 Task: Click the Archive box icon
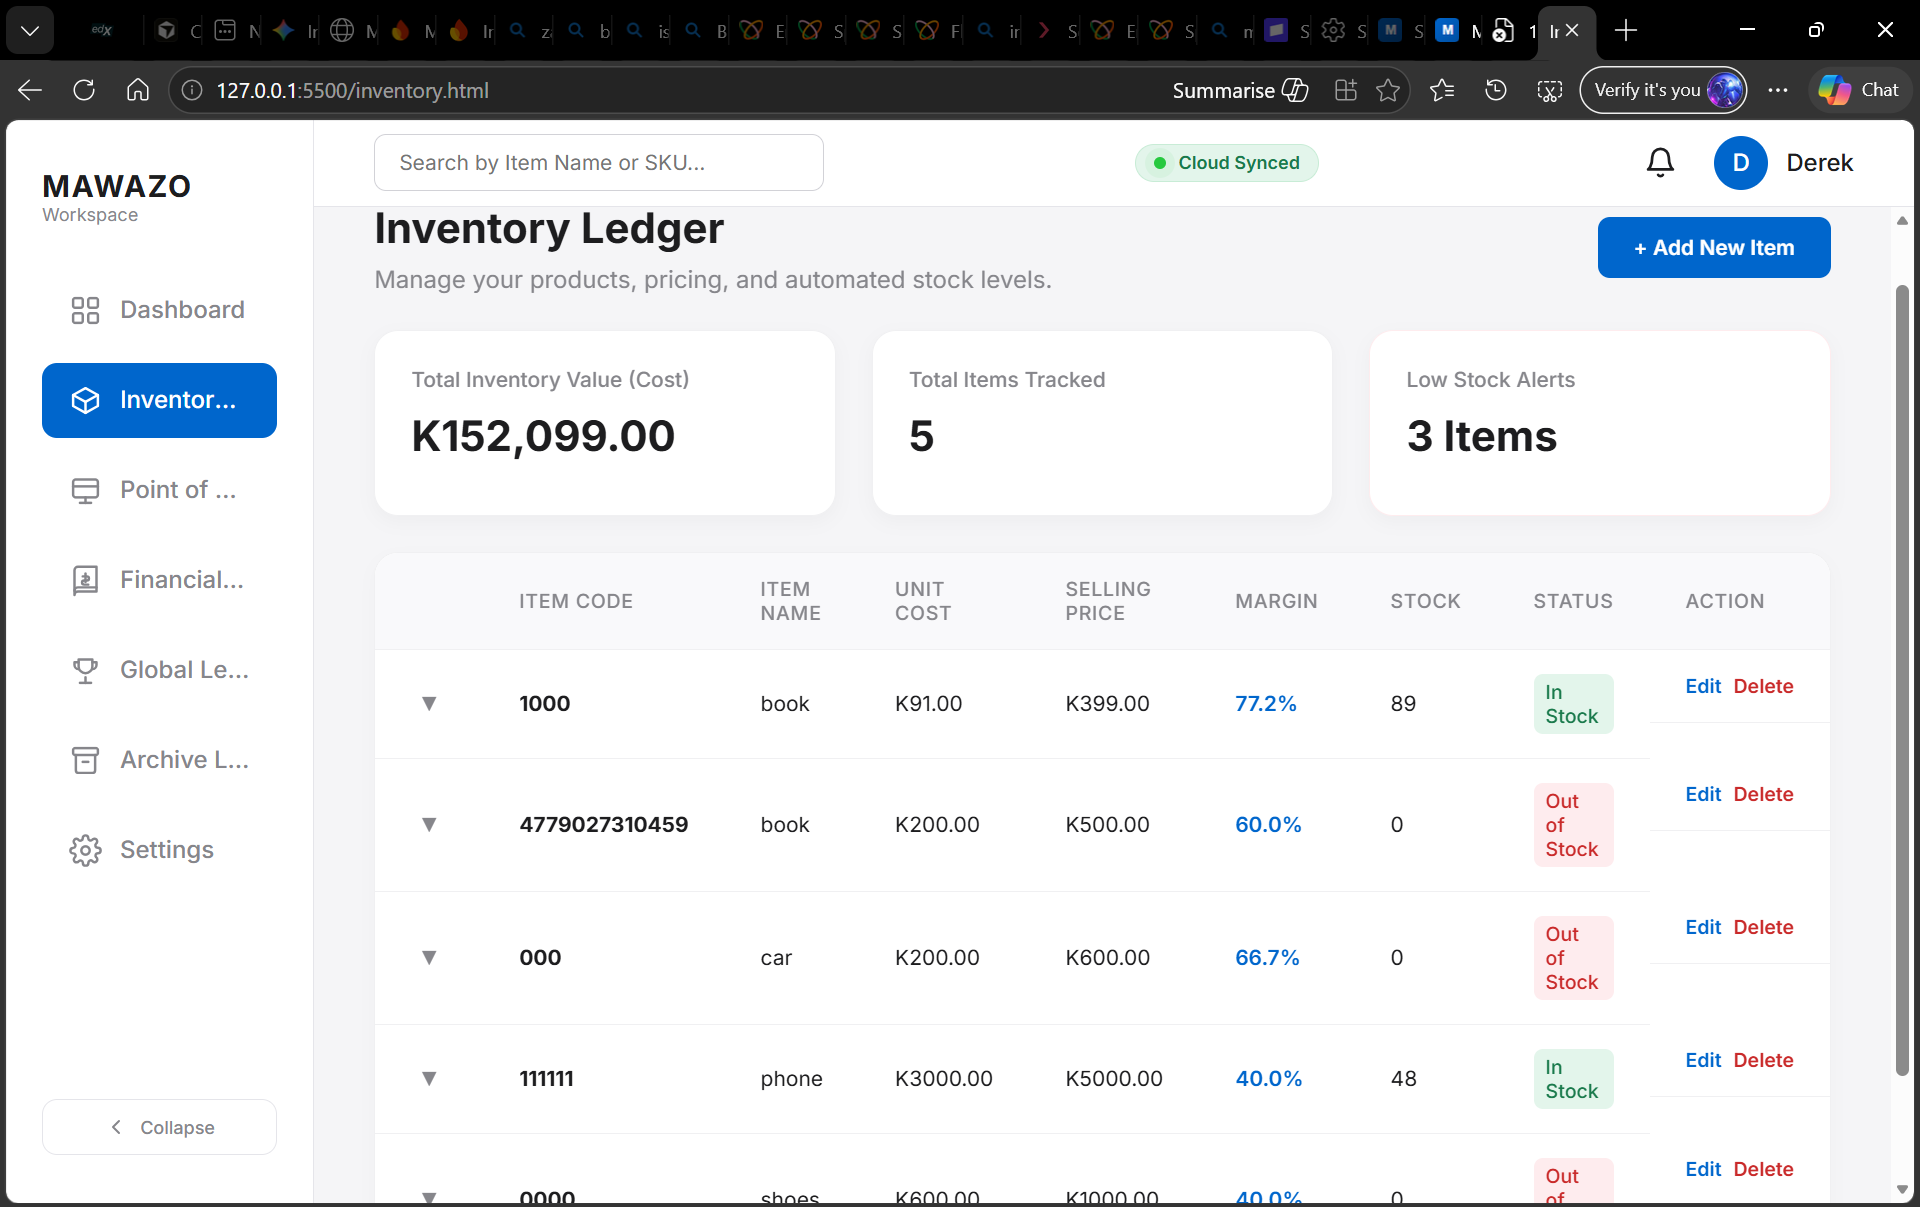(85, 760)
